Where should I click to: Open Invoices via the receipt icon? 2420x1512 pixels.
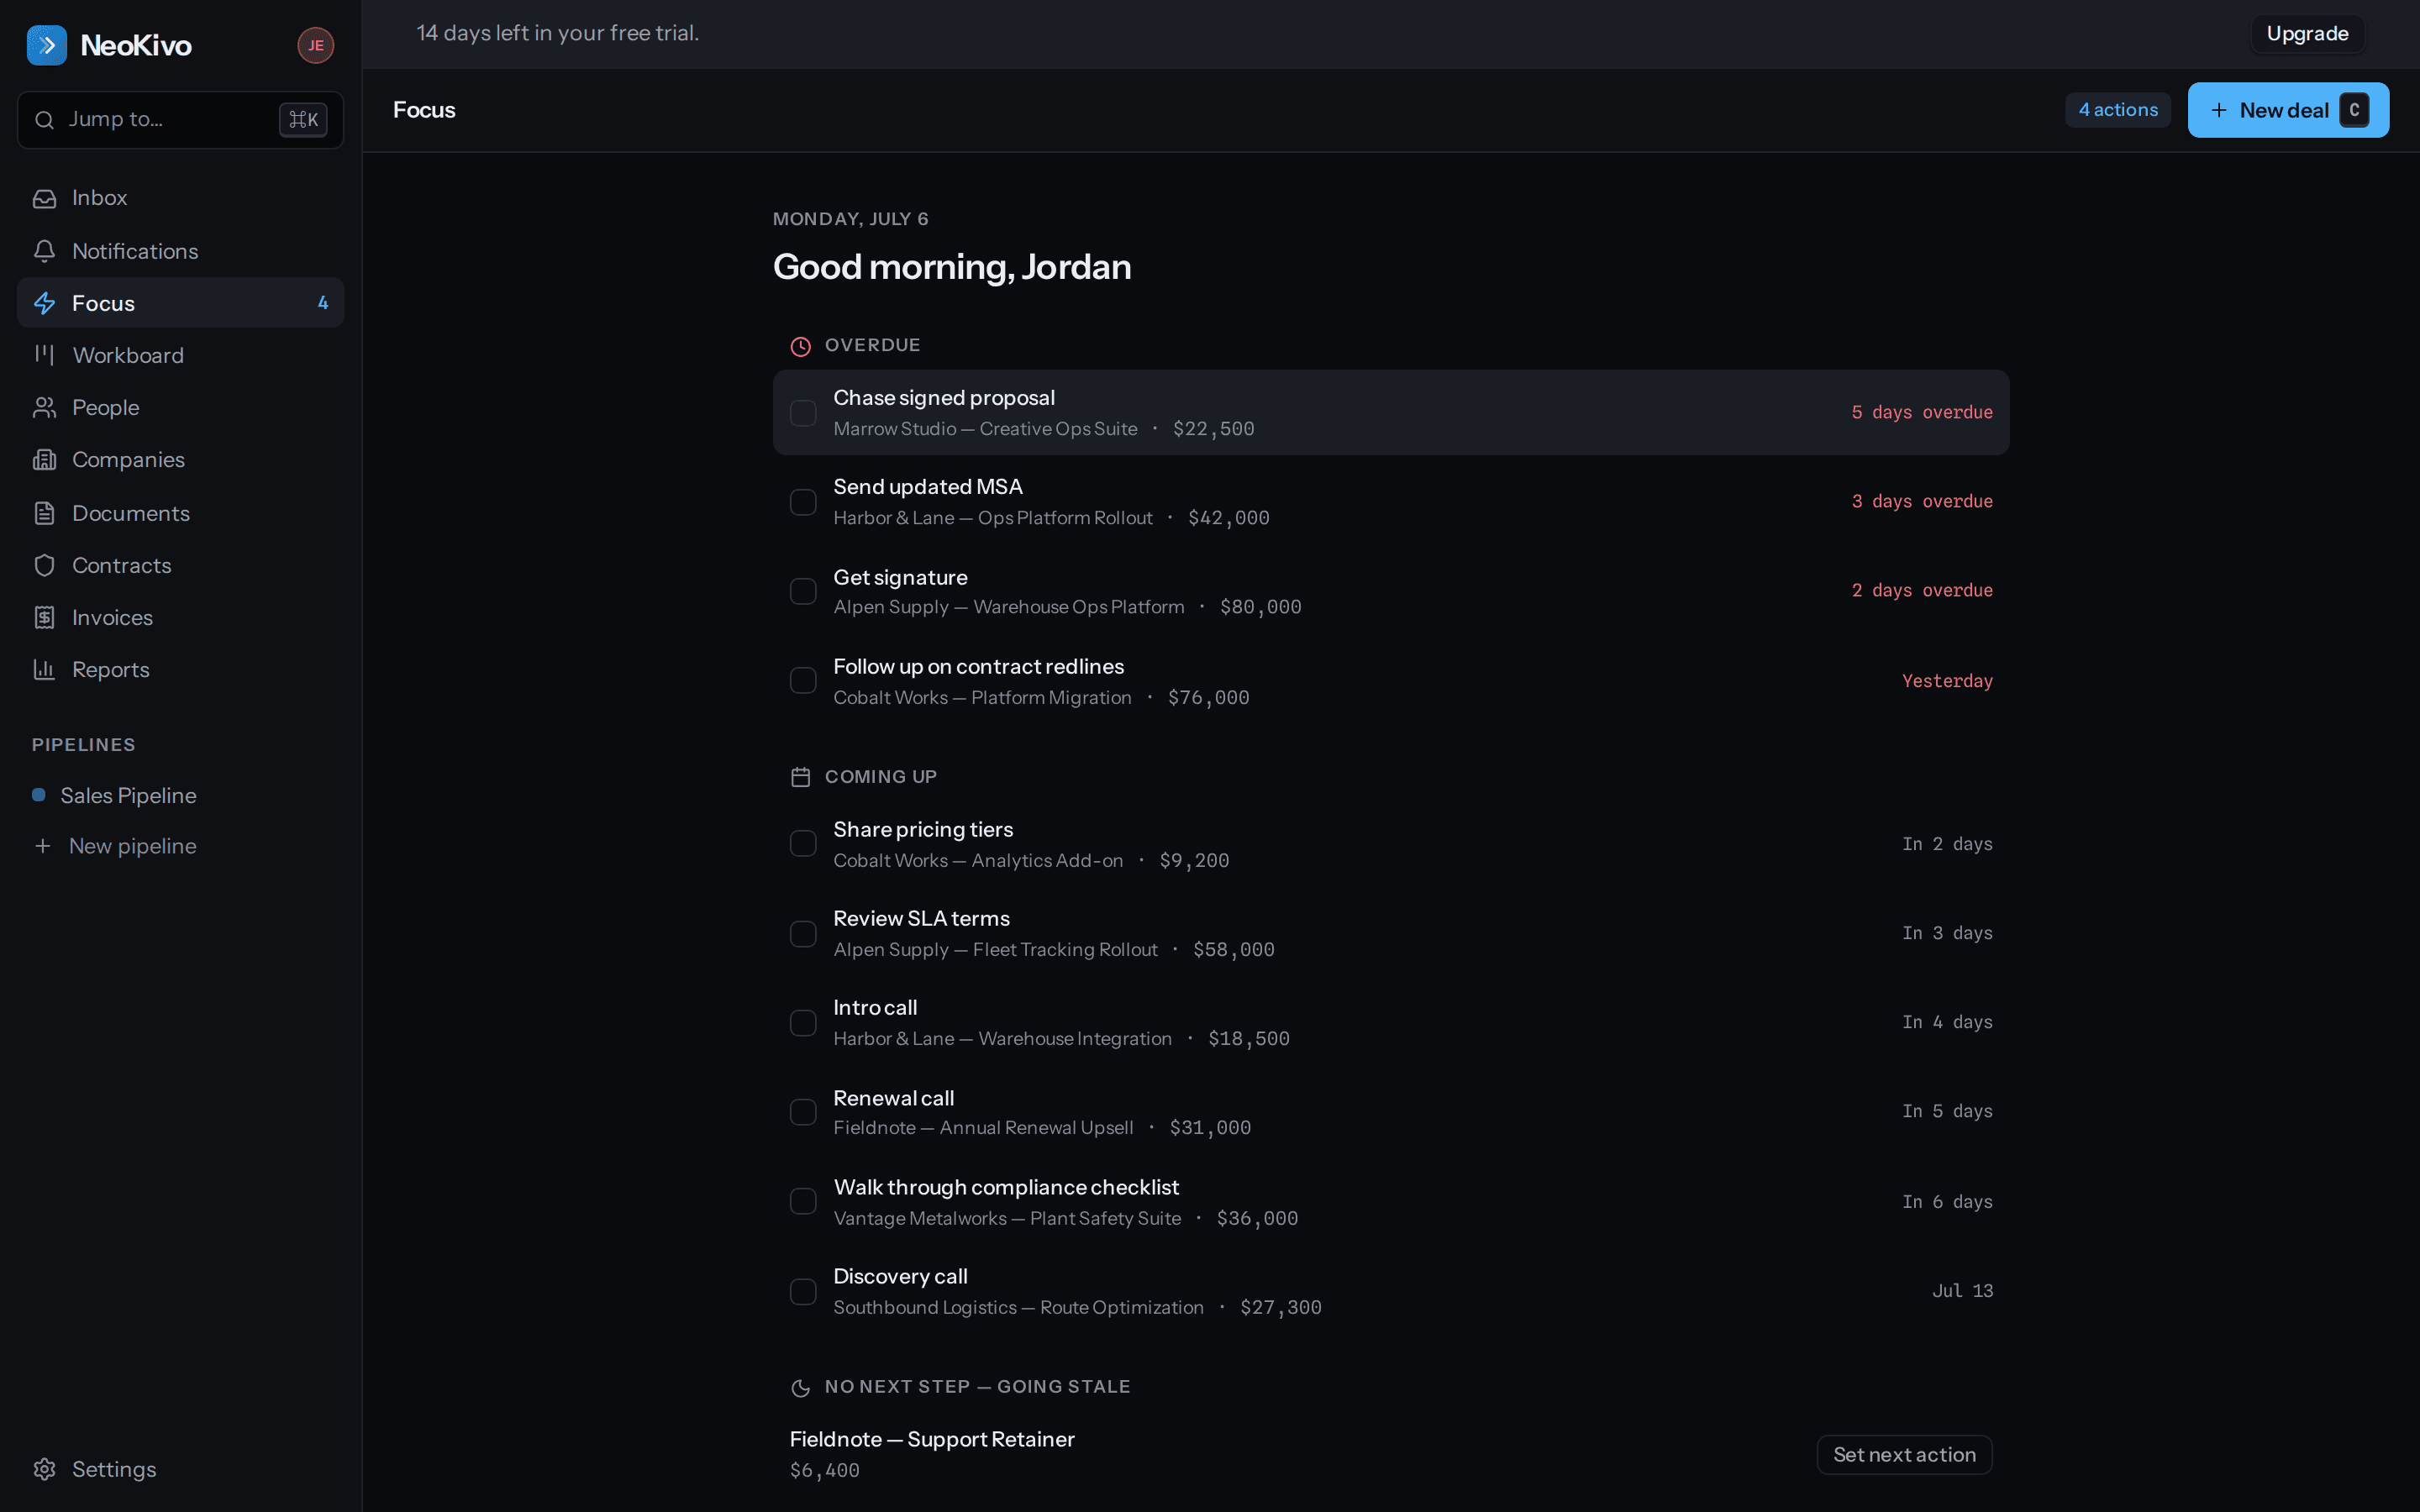coord(44,618)
